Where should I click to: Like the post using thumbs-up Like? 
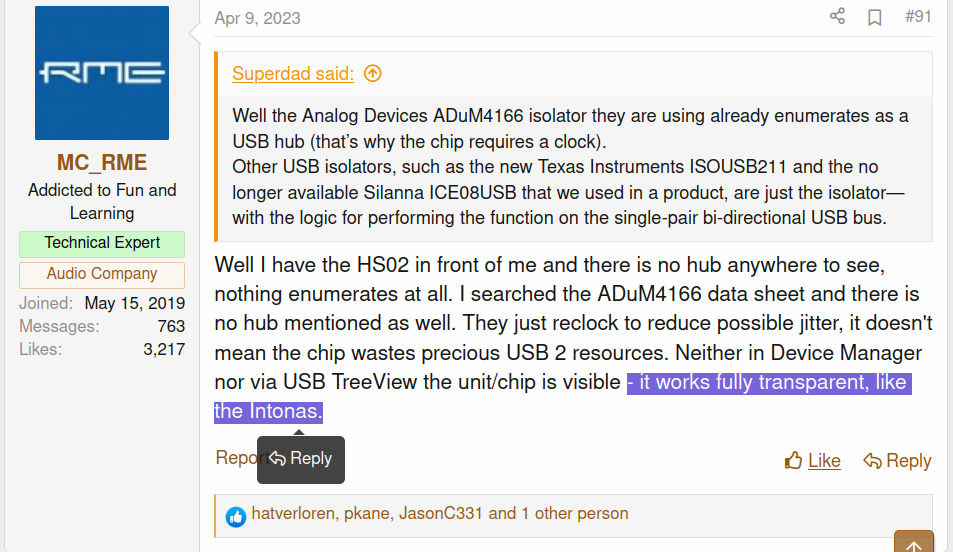(x=813, y=461)
